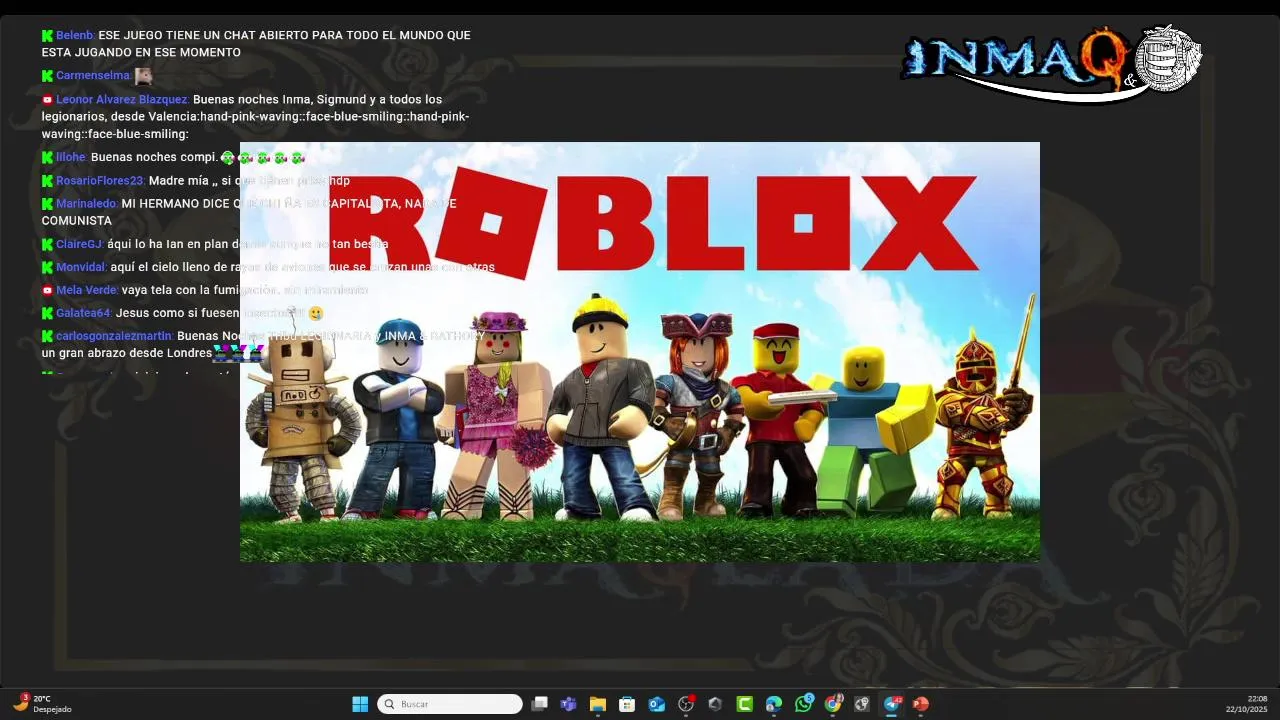
Task: Click the Buscar search box in taskbar
Action: 450,704
